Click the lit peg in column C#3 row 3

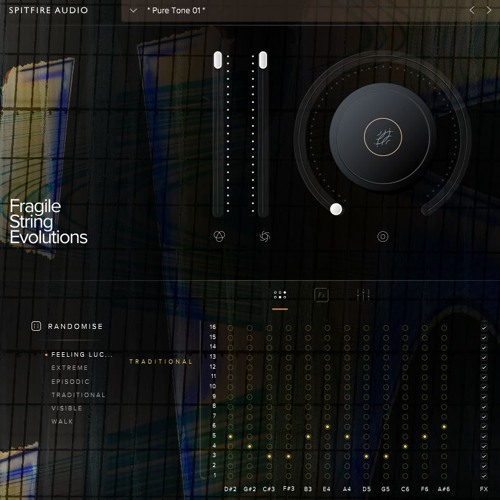click(x=269, y=456)
